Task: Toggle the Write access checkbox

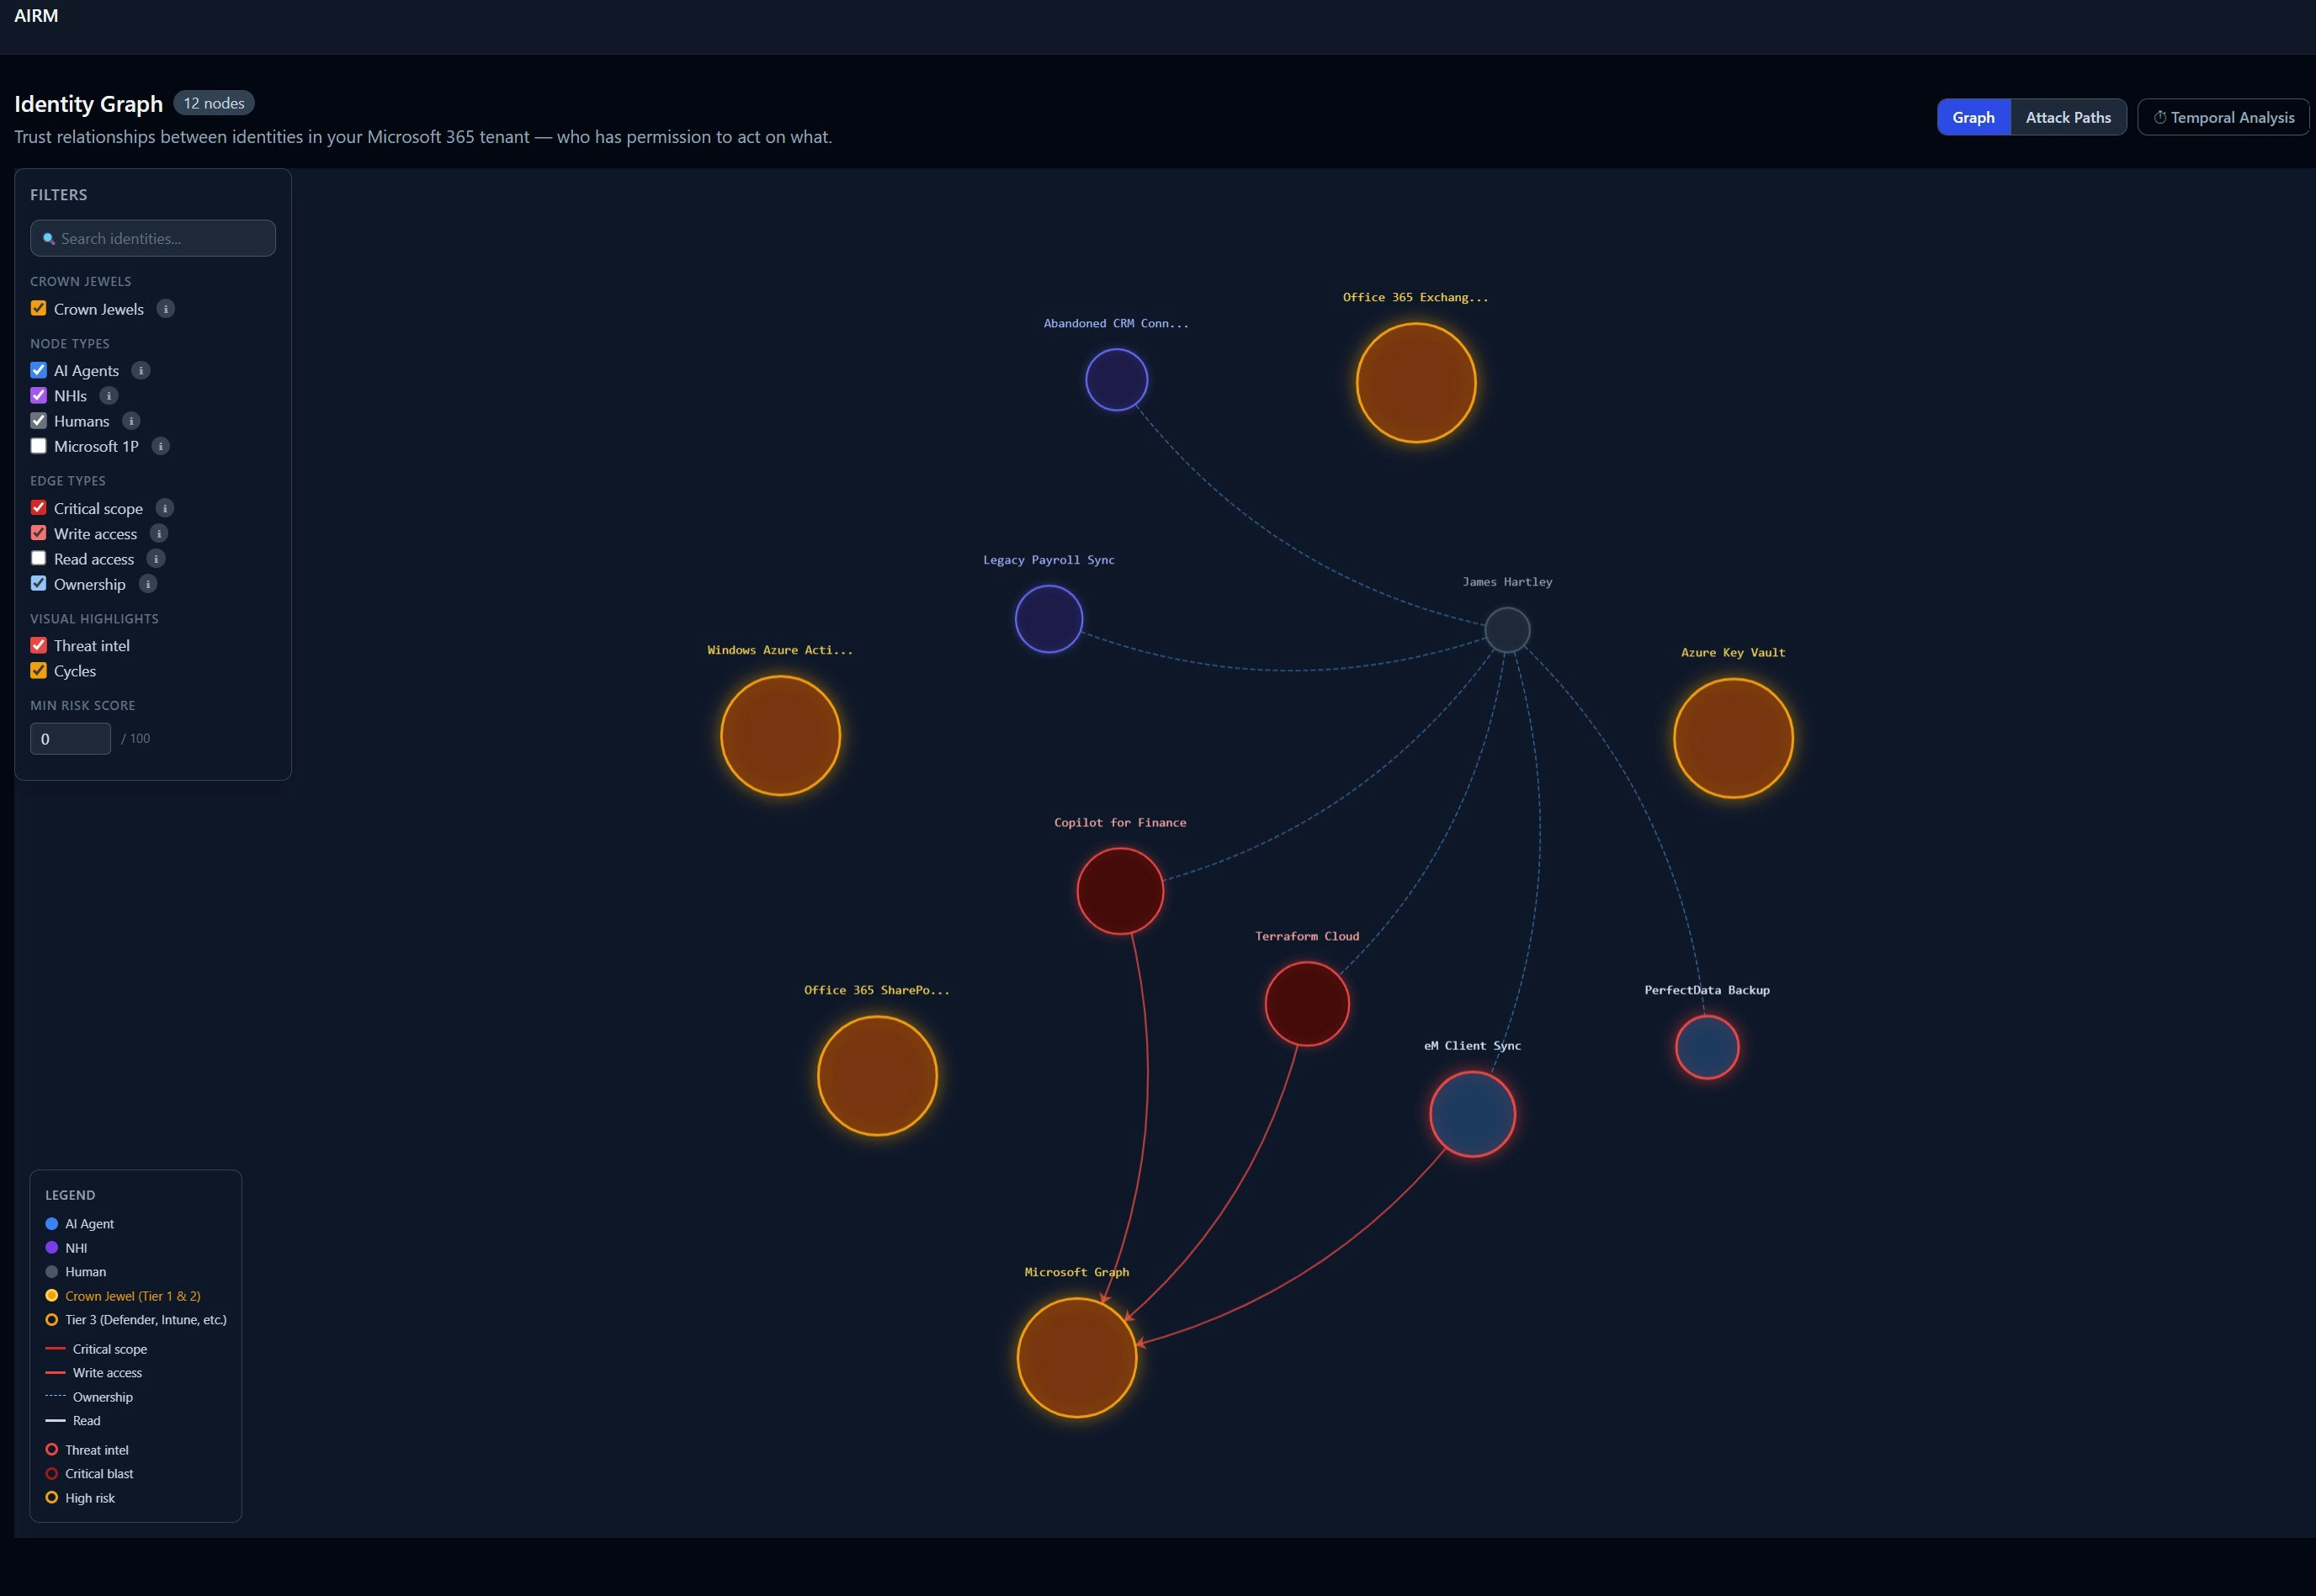Action: [x=39, y=533]
